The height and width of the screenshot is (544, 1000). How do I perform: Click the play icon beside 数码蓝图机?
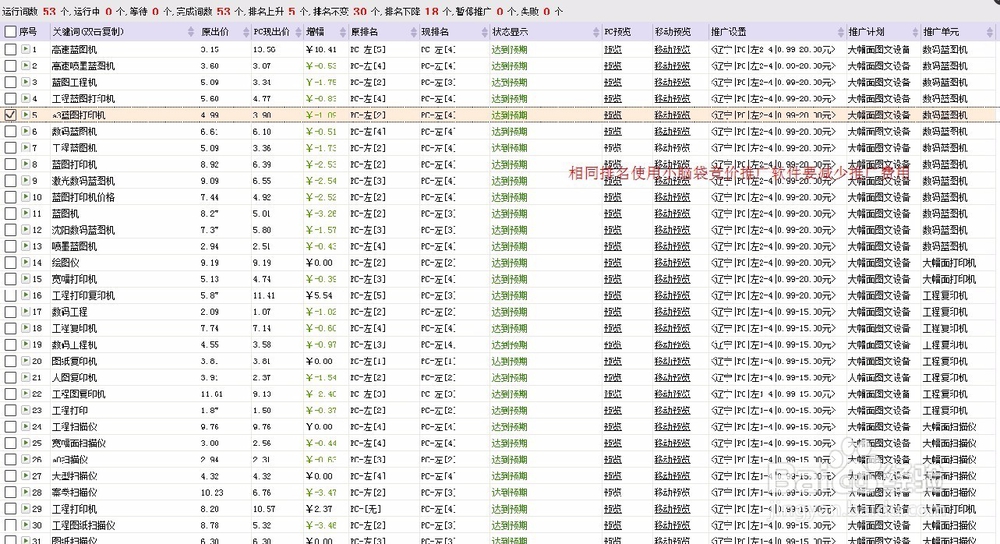26,131
